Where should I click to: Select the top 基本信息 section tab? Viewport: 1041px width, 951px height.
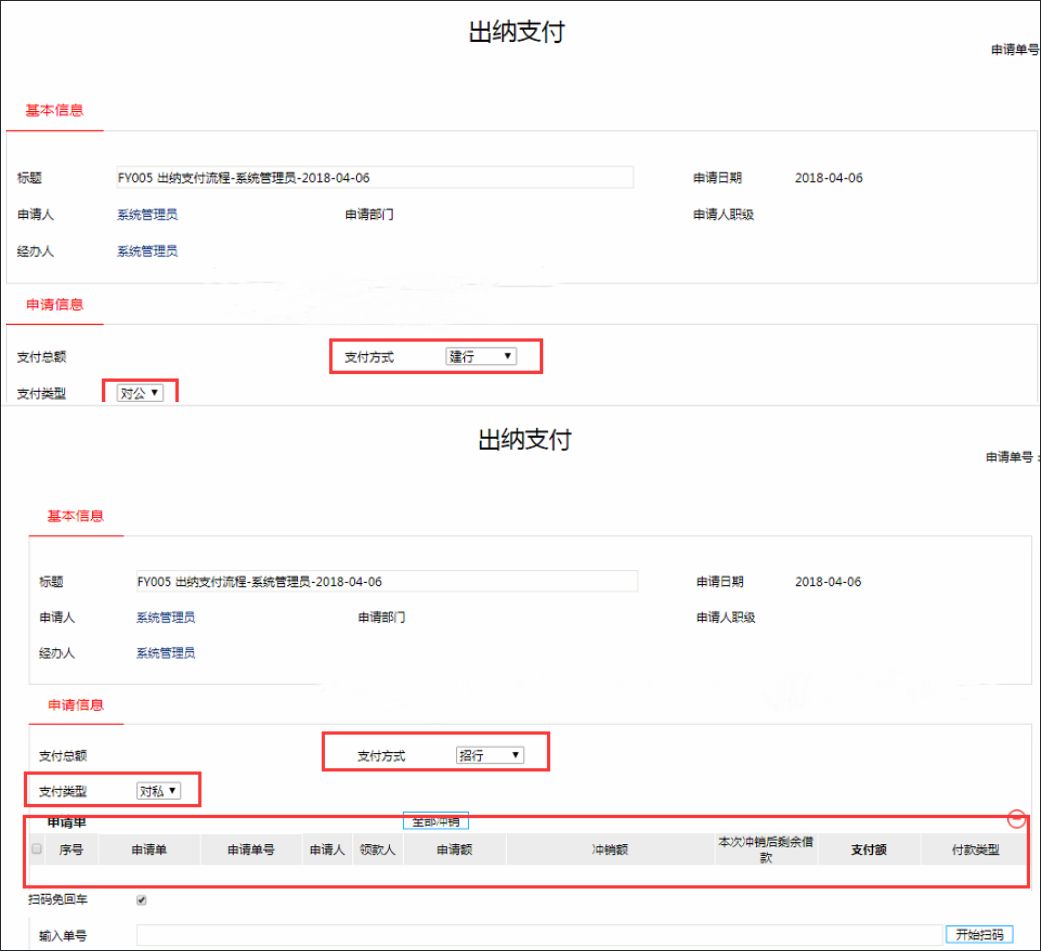(54, 110)
